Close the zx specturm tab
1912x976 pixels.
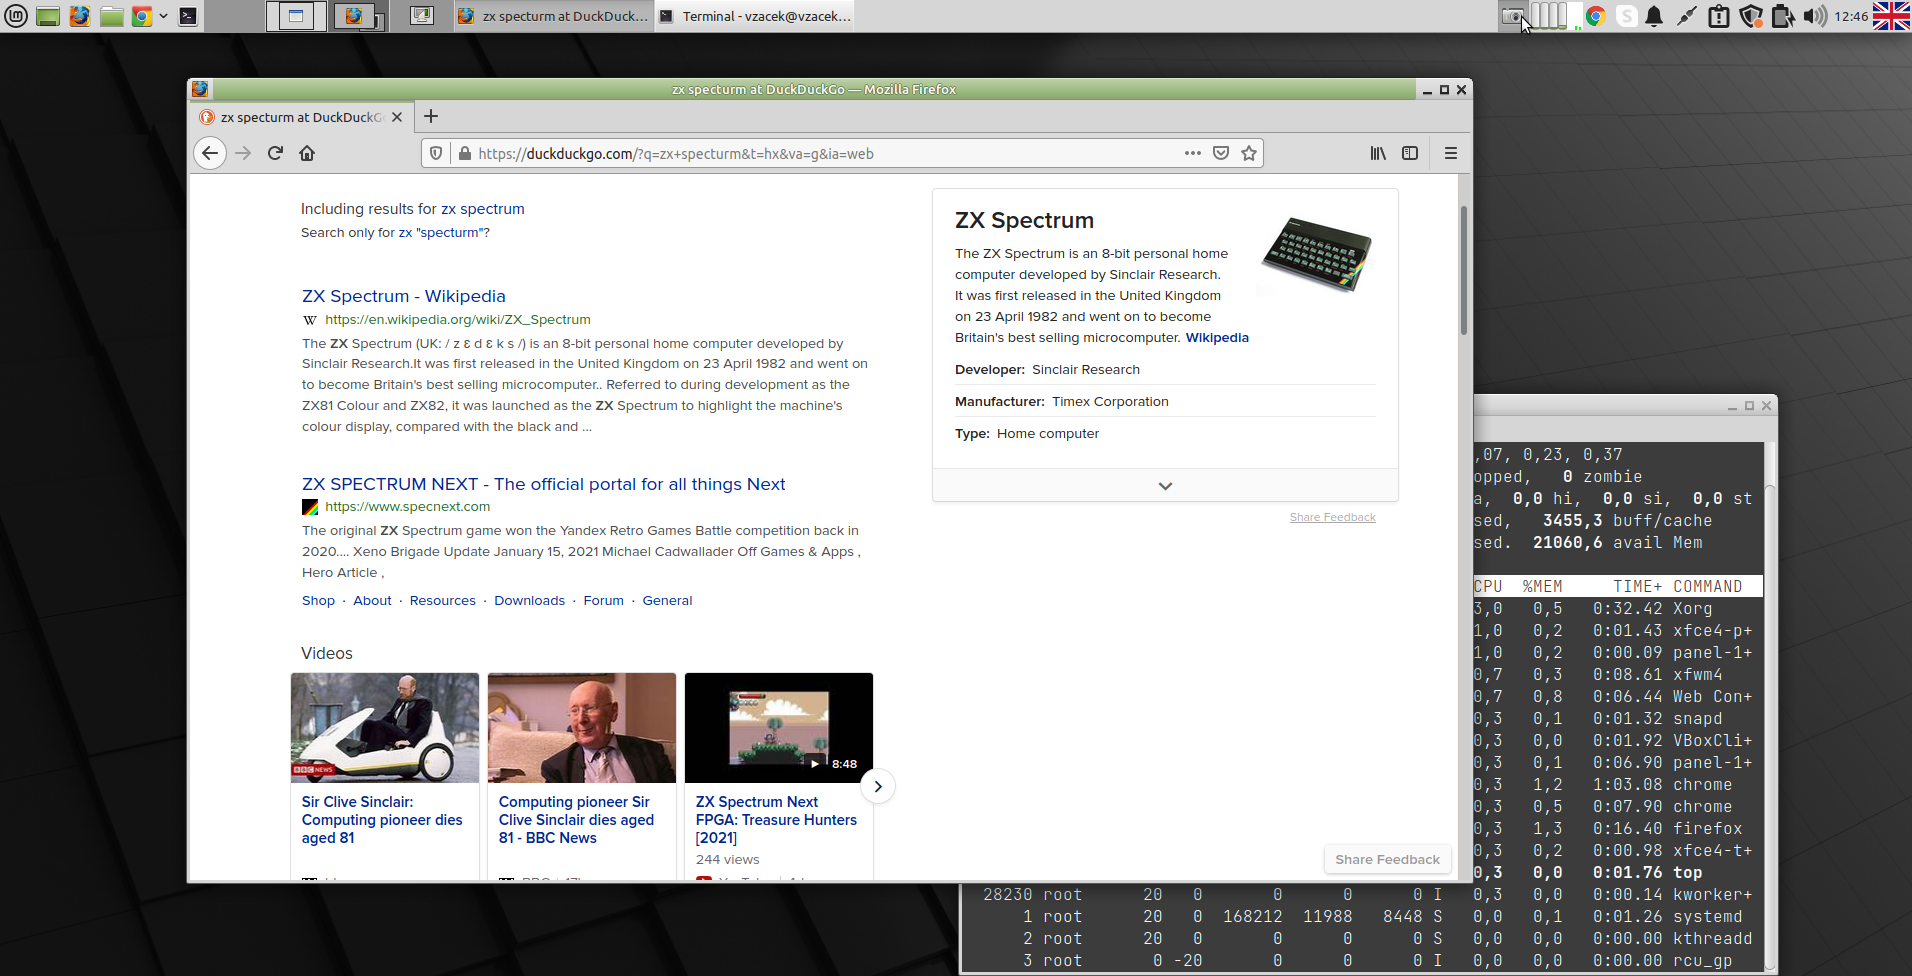coord(397,117)
